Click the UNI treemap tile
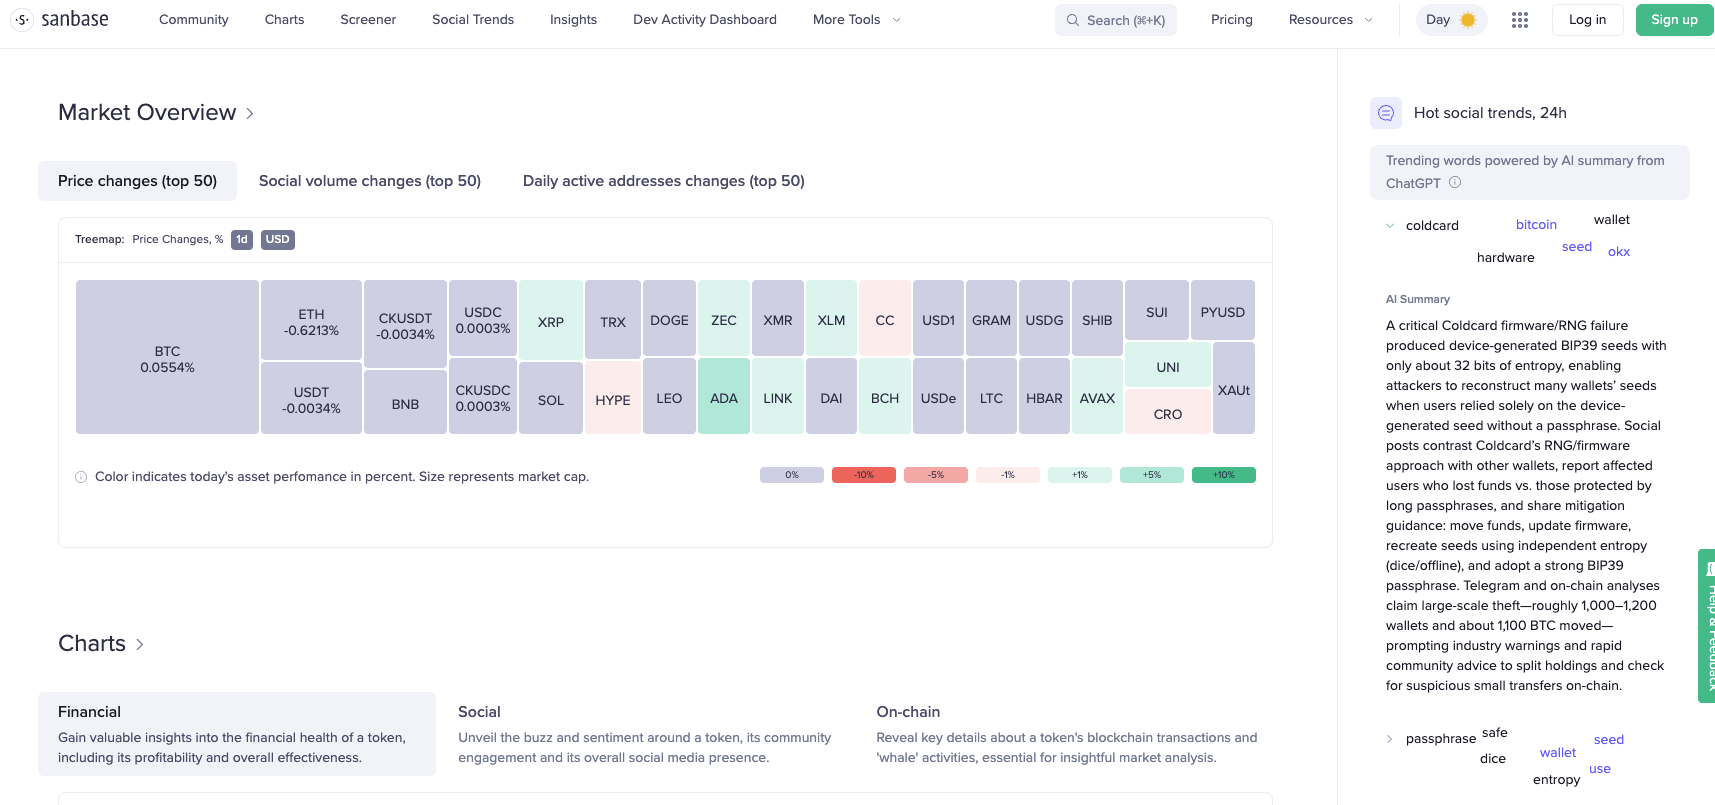This screenshot has width=1715, height=805. [1168, 365]
